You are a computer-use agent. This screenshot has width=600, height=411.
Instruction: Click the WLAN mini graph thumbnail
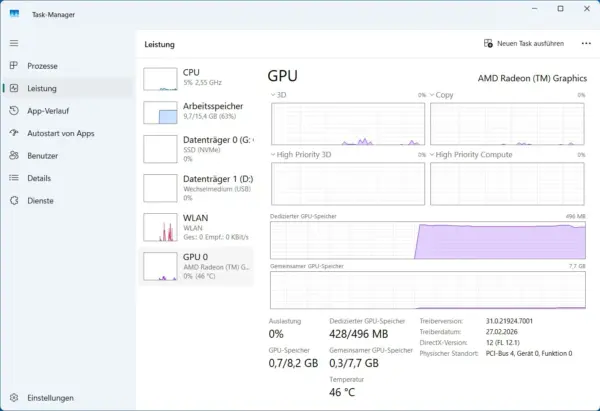(160, 227)
